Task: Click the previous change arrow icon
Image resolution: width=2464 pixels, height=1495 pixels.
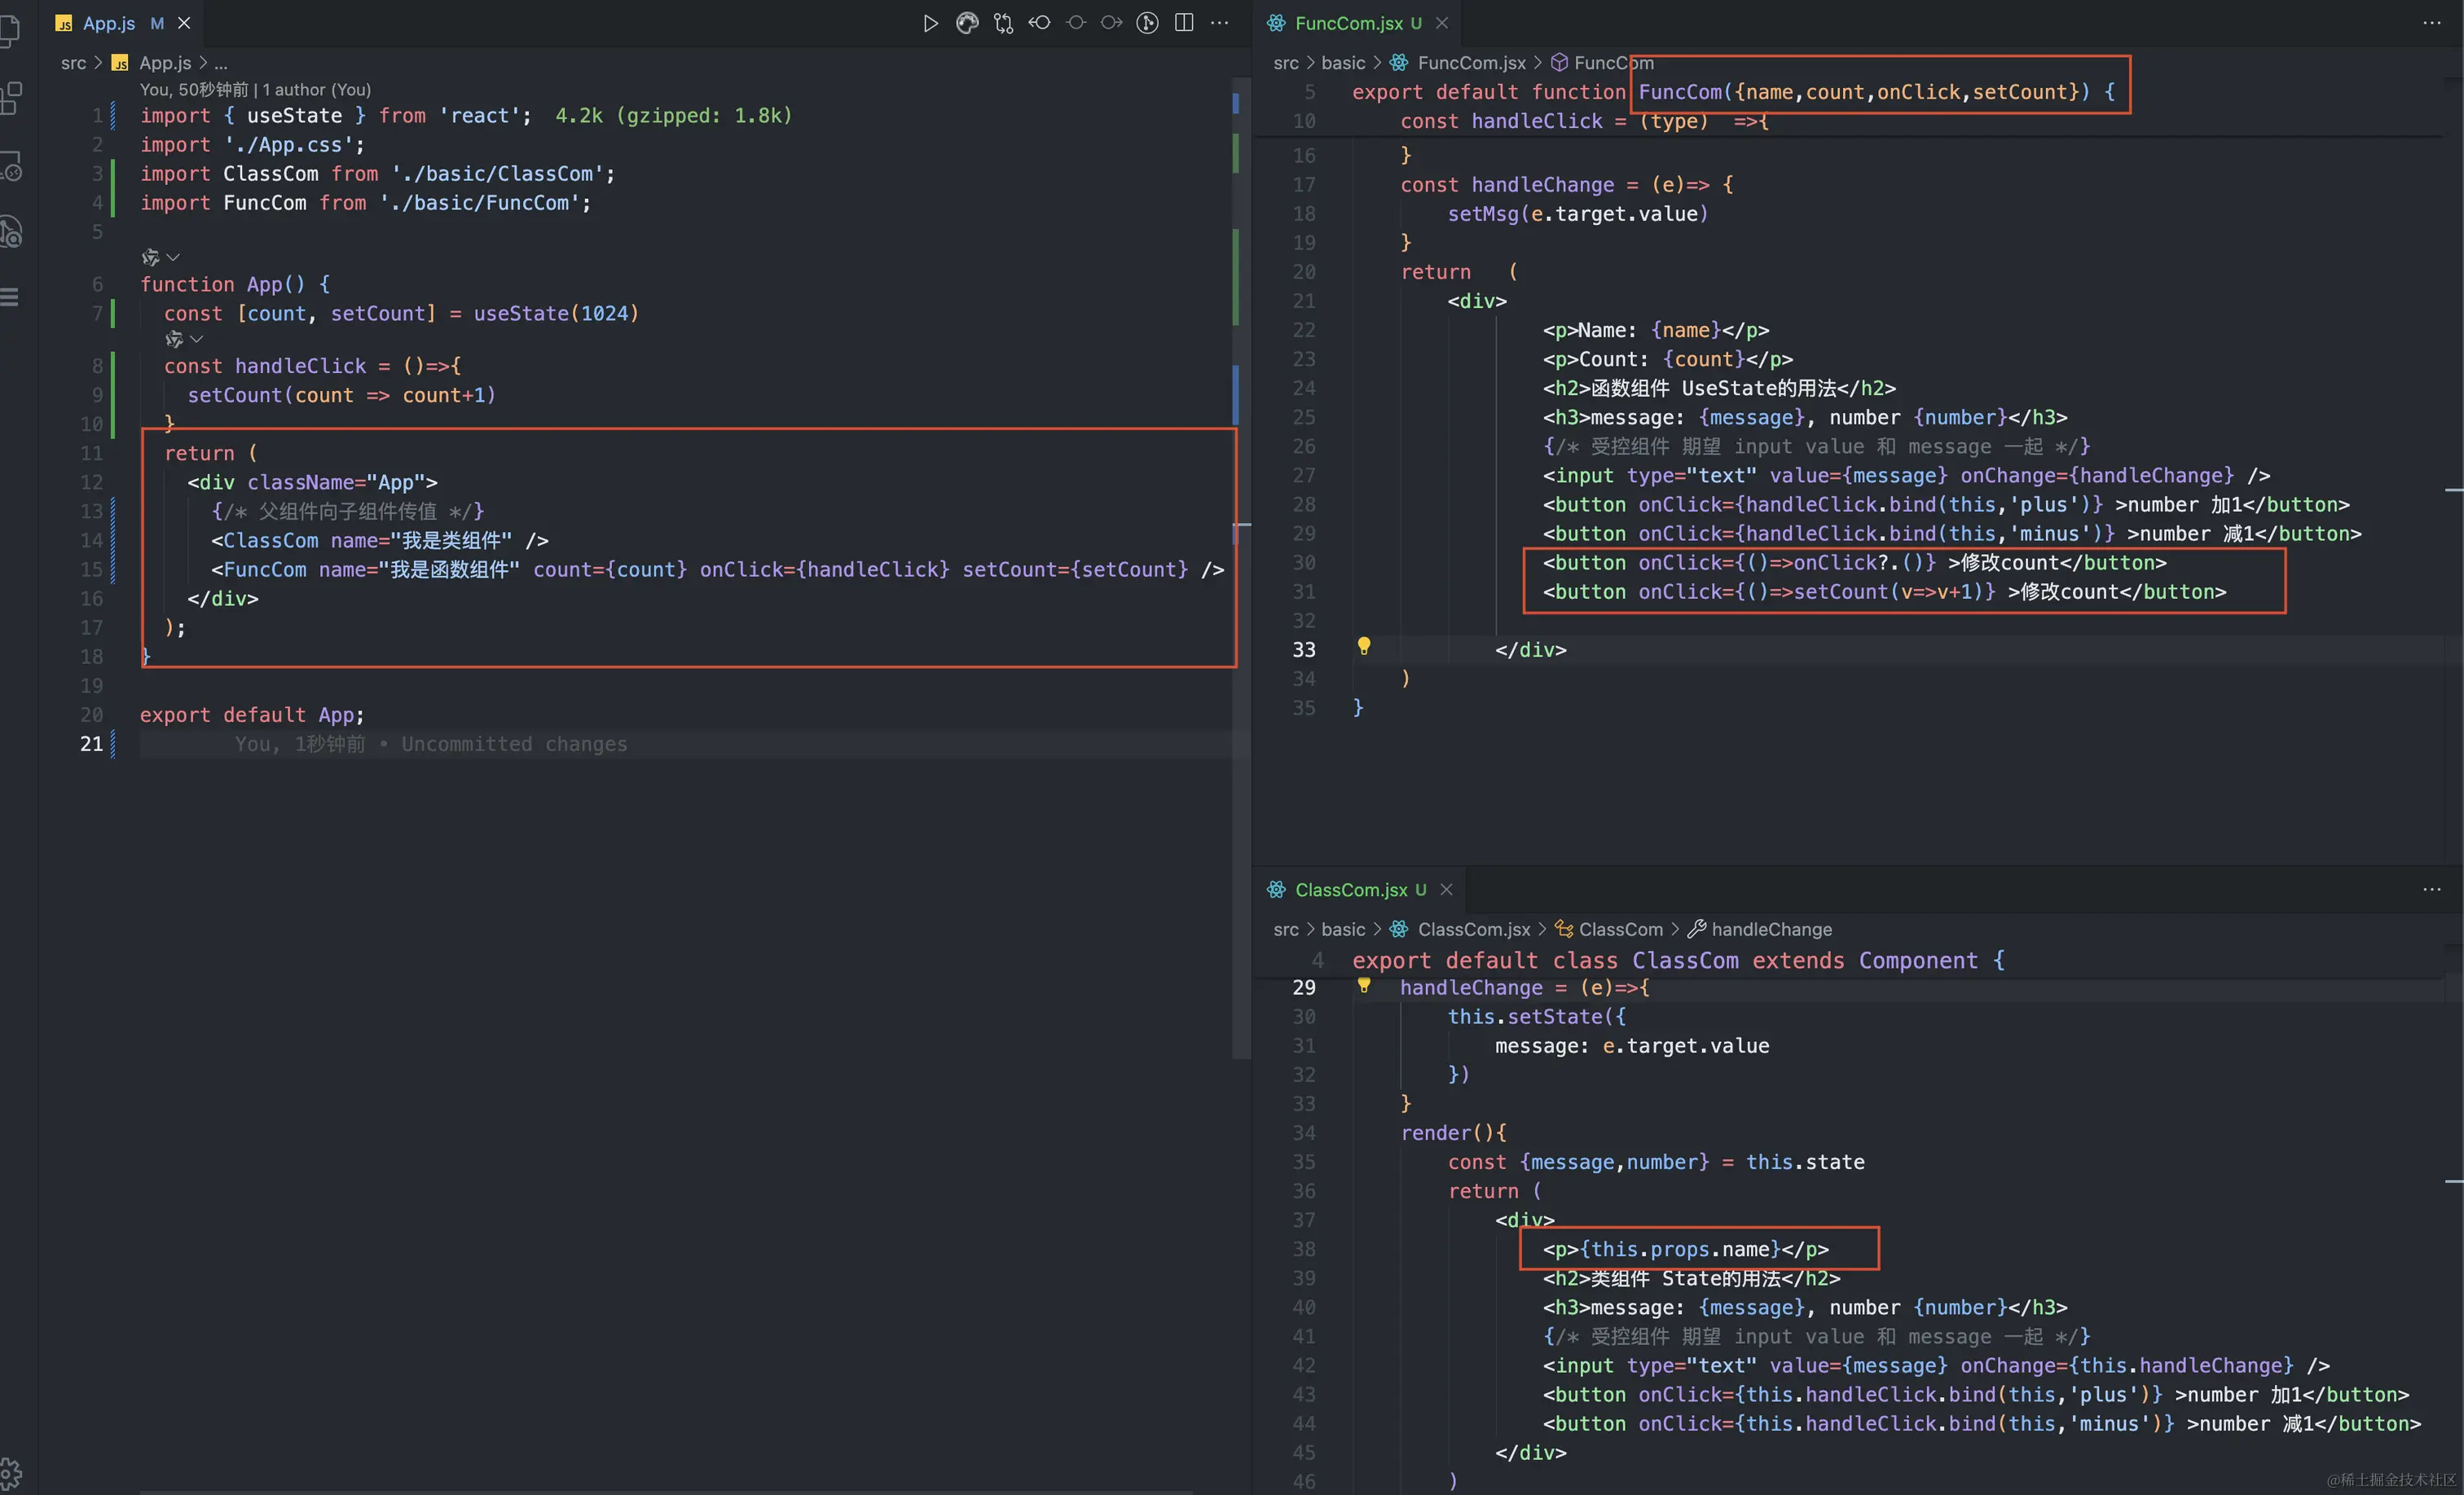Action: 1039,23
